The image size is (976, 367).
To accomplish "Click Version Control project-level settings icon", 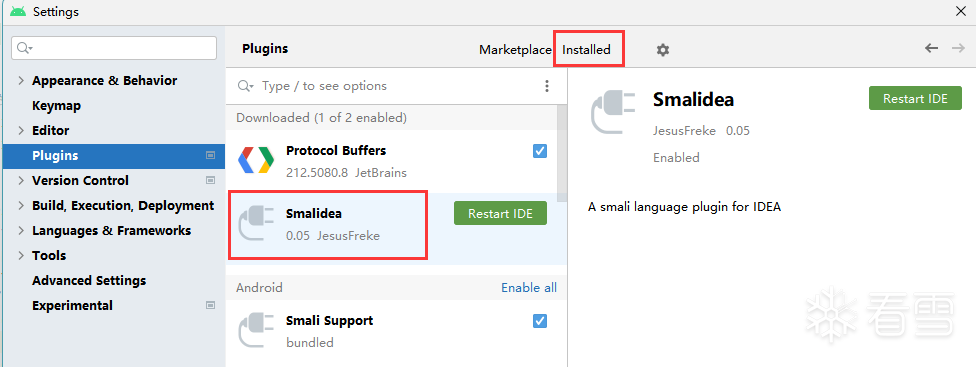I will tap(210, 180).
